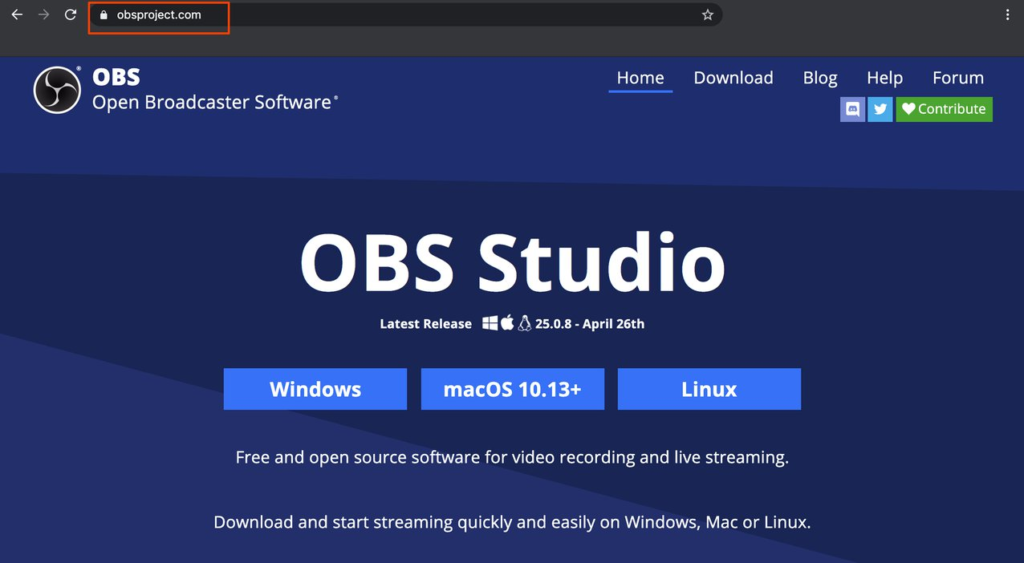Click the browser forward arrow

[44, 14]
